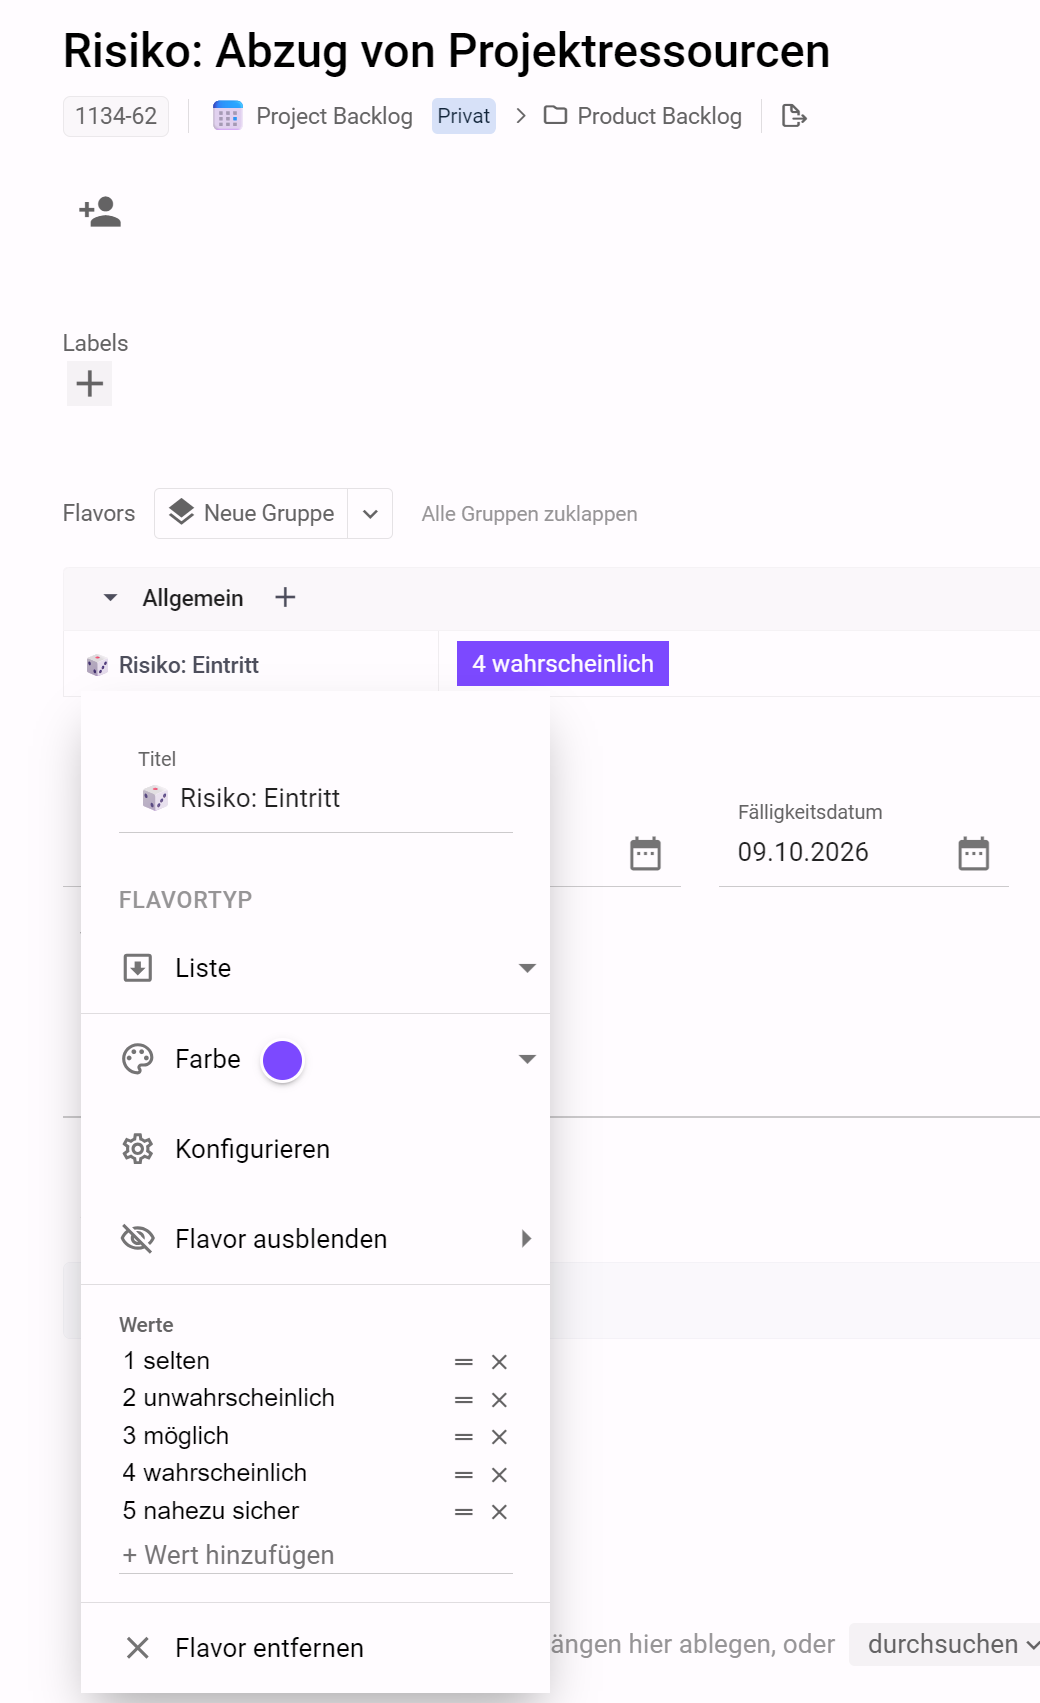The height and width of the screenshot is (1703, 1040).
Task: Click the purple Farbe color swatch
Action: (282, 1060)
